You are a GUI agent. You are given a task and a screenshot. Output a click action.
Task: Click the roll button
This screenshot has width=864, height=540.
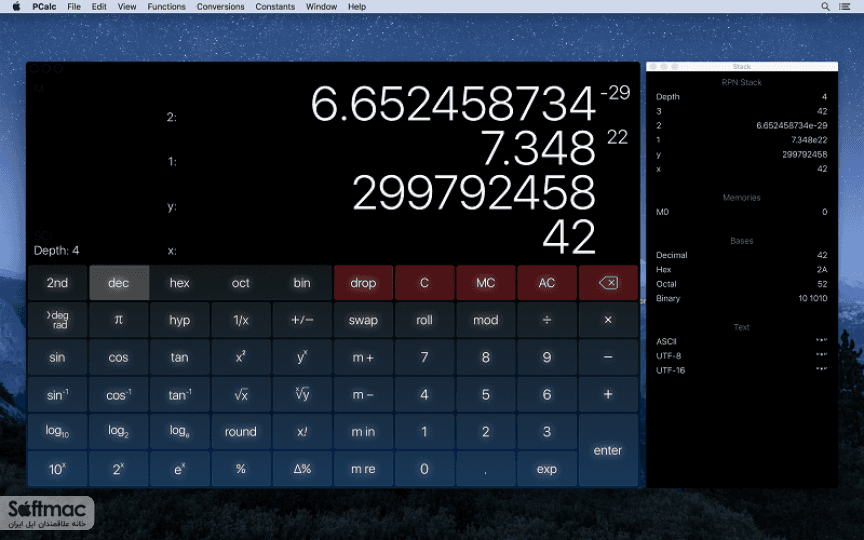coord(424,320)
